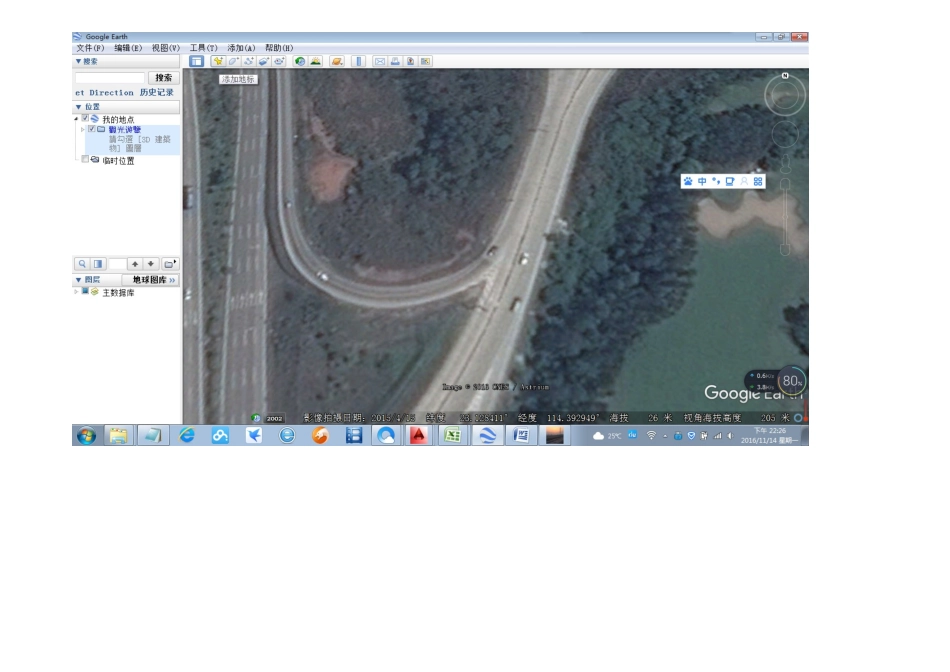This screenshot has height=672, width=950.
Task: Open the 历史记录 link
Action: click(156, 92)
